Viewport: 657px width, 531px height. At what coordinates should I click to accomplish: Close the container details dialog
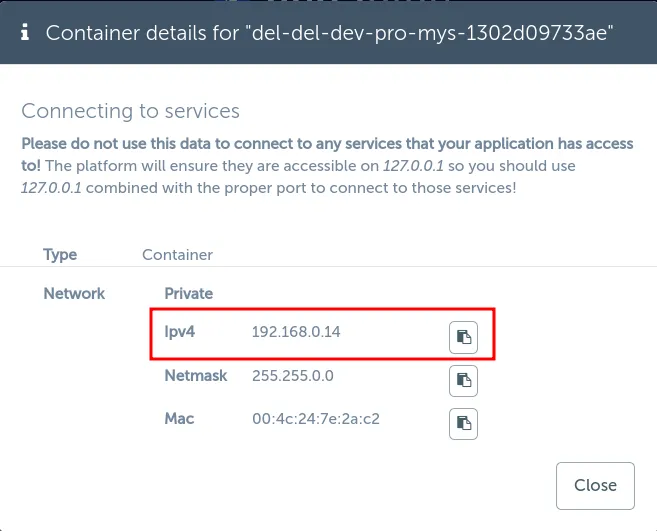pyautogui.click(x=595, y=485)
